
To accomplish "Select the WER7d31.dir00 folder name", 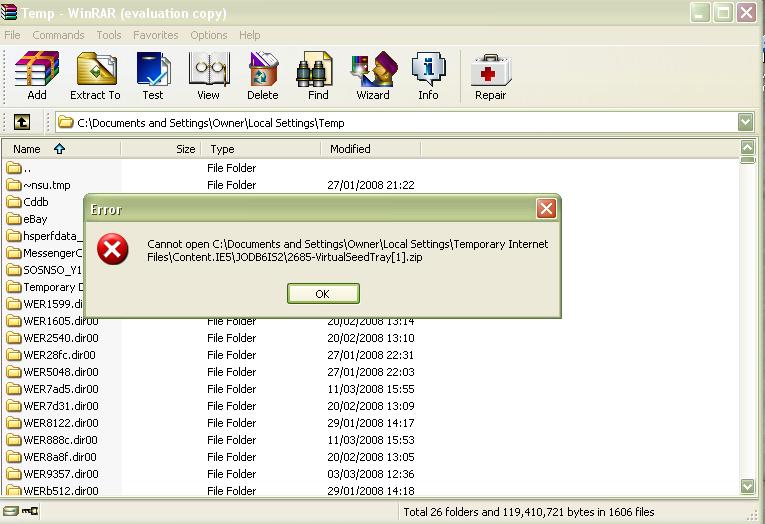I will pyautogui.click(x=61, y=406).
